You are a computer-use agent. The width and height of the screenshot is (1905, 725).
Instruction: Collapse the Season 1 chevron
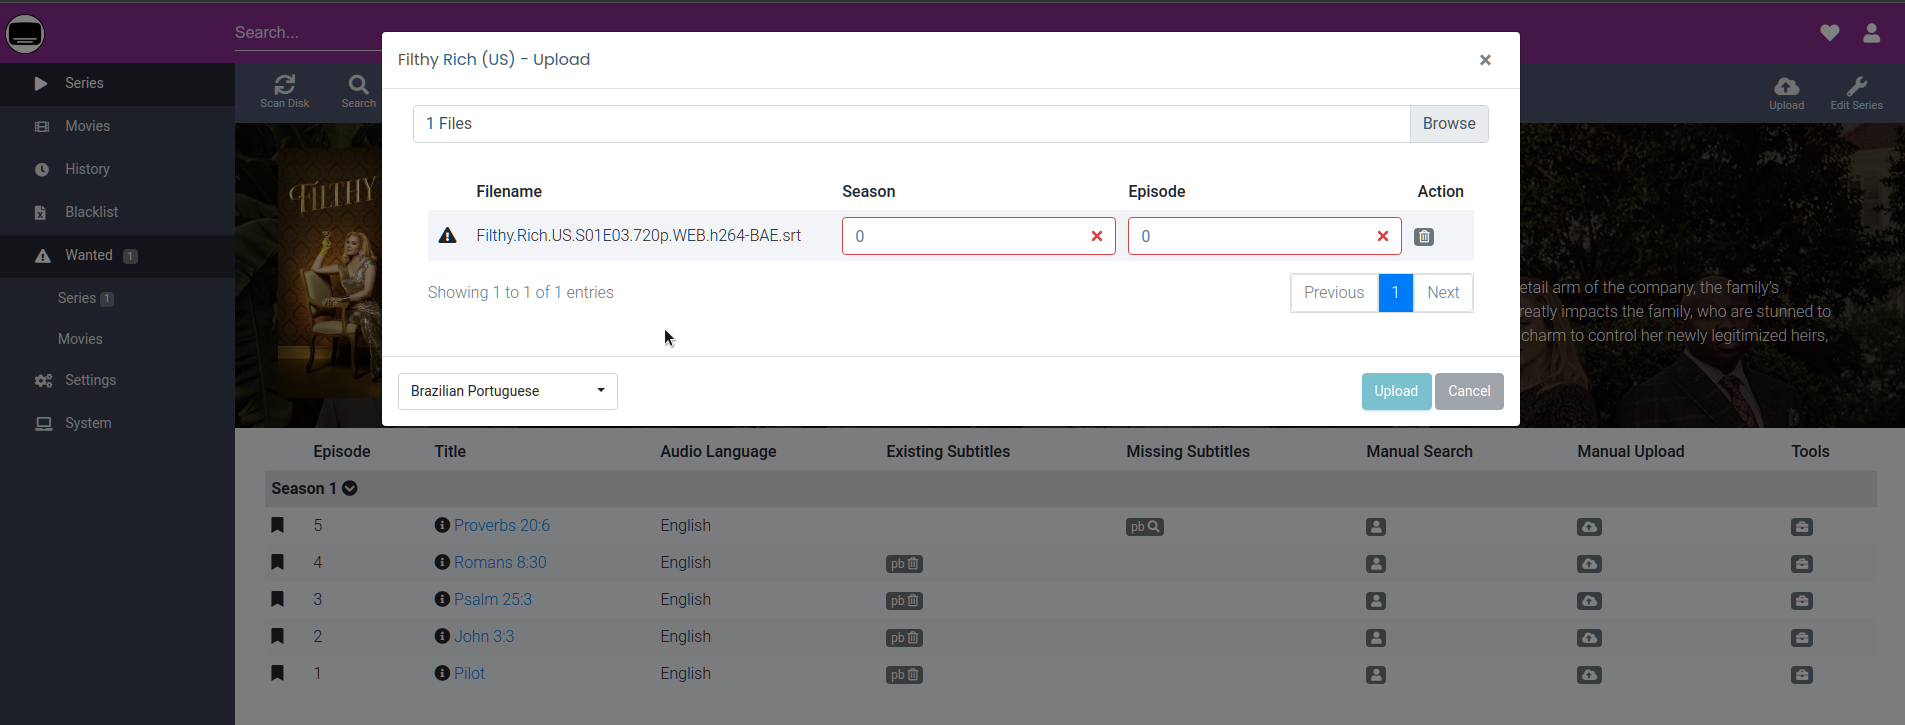coord(350,489)
